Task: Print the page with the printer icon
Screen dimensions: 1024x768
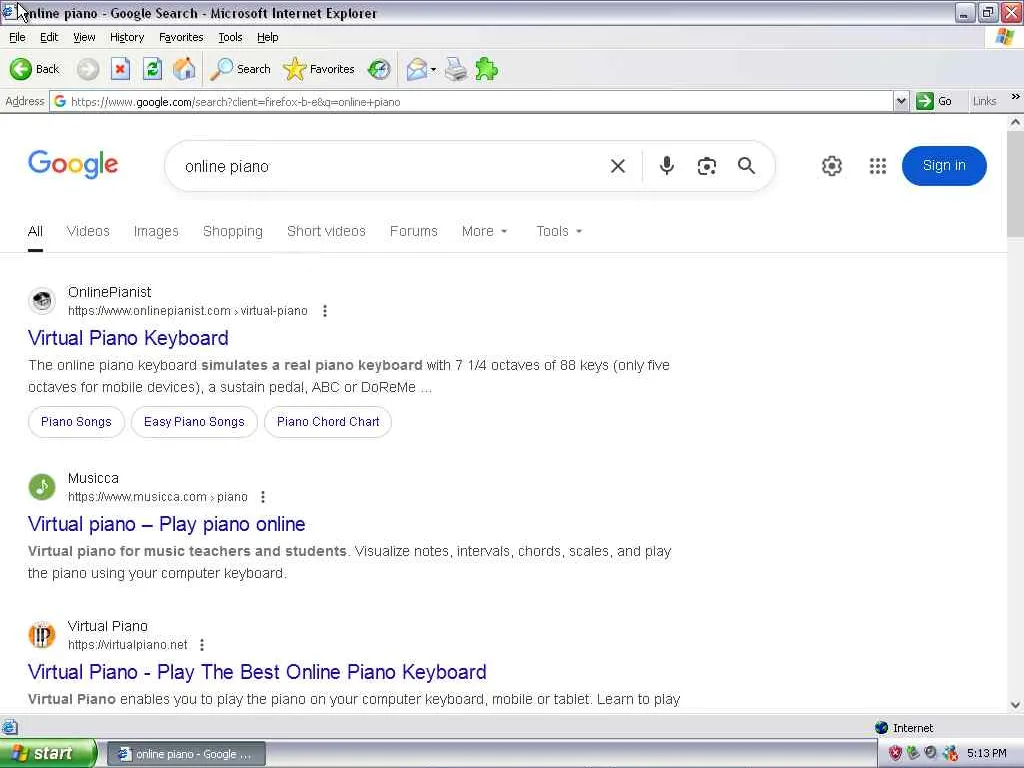Action: tap(456, 69)
